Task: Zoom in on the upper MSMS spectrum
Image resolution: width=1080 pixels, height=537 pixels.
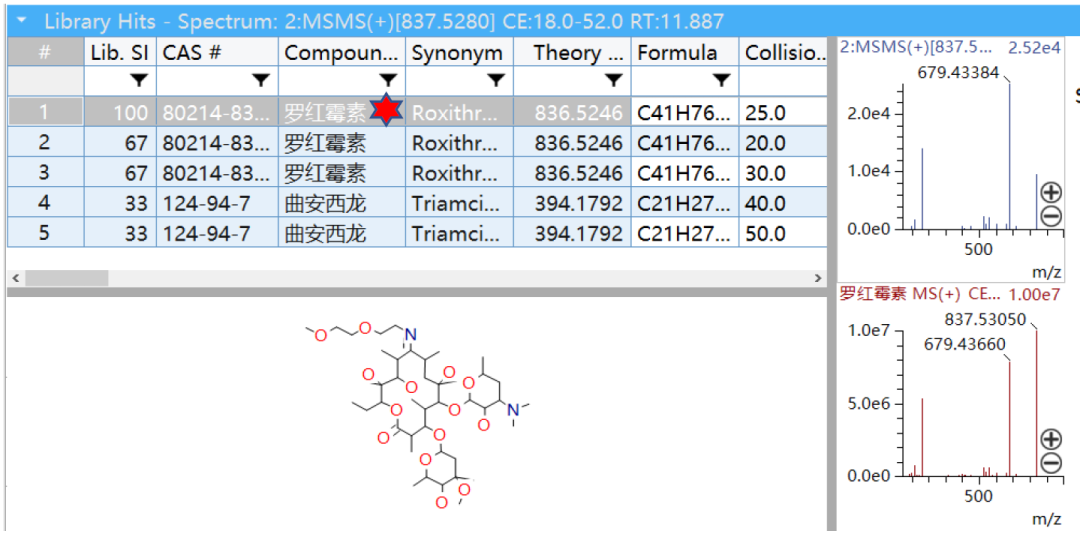Action: [1051, 192]
